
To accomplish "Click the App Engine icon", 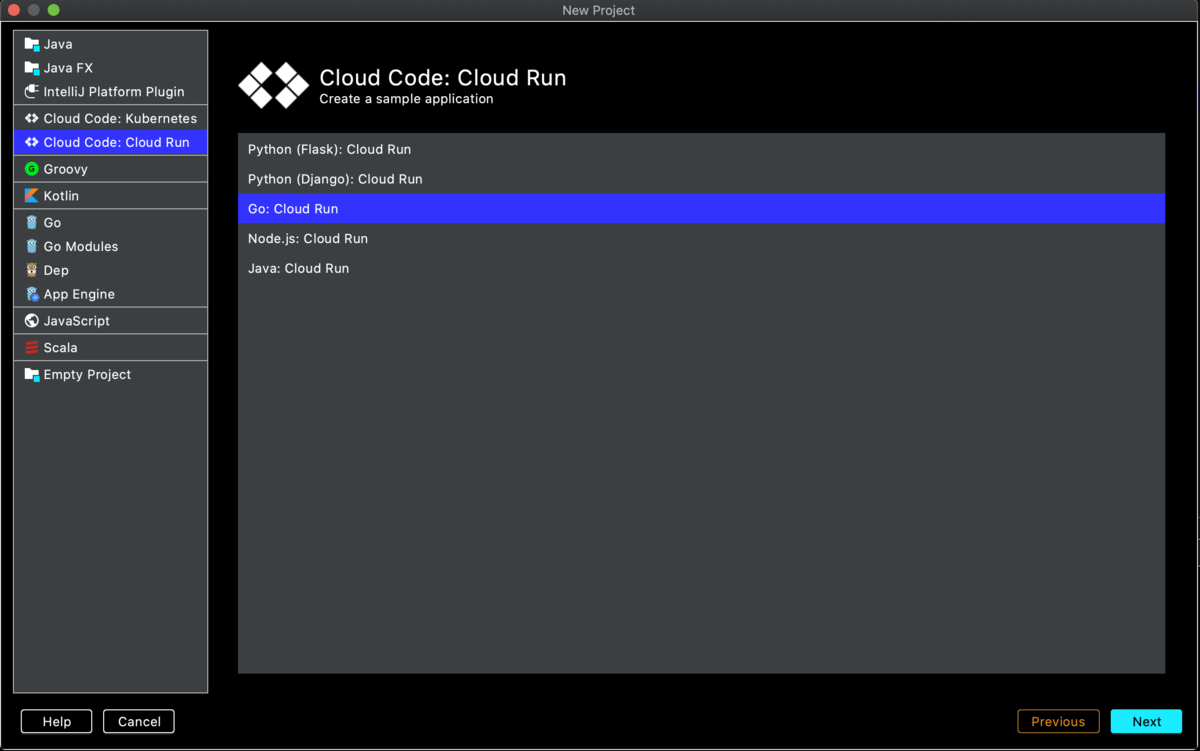I will tap(32, 294).
